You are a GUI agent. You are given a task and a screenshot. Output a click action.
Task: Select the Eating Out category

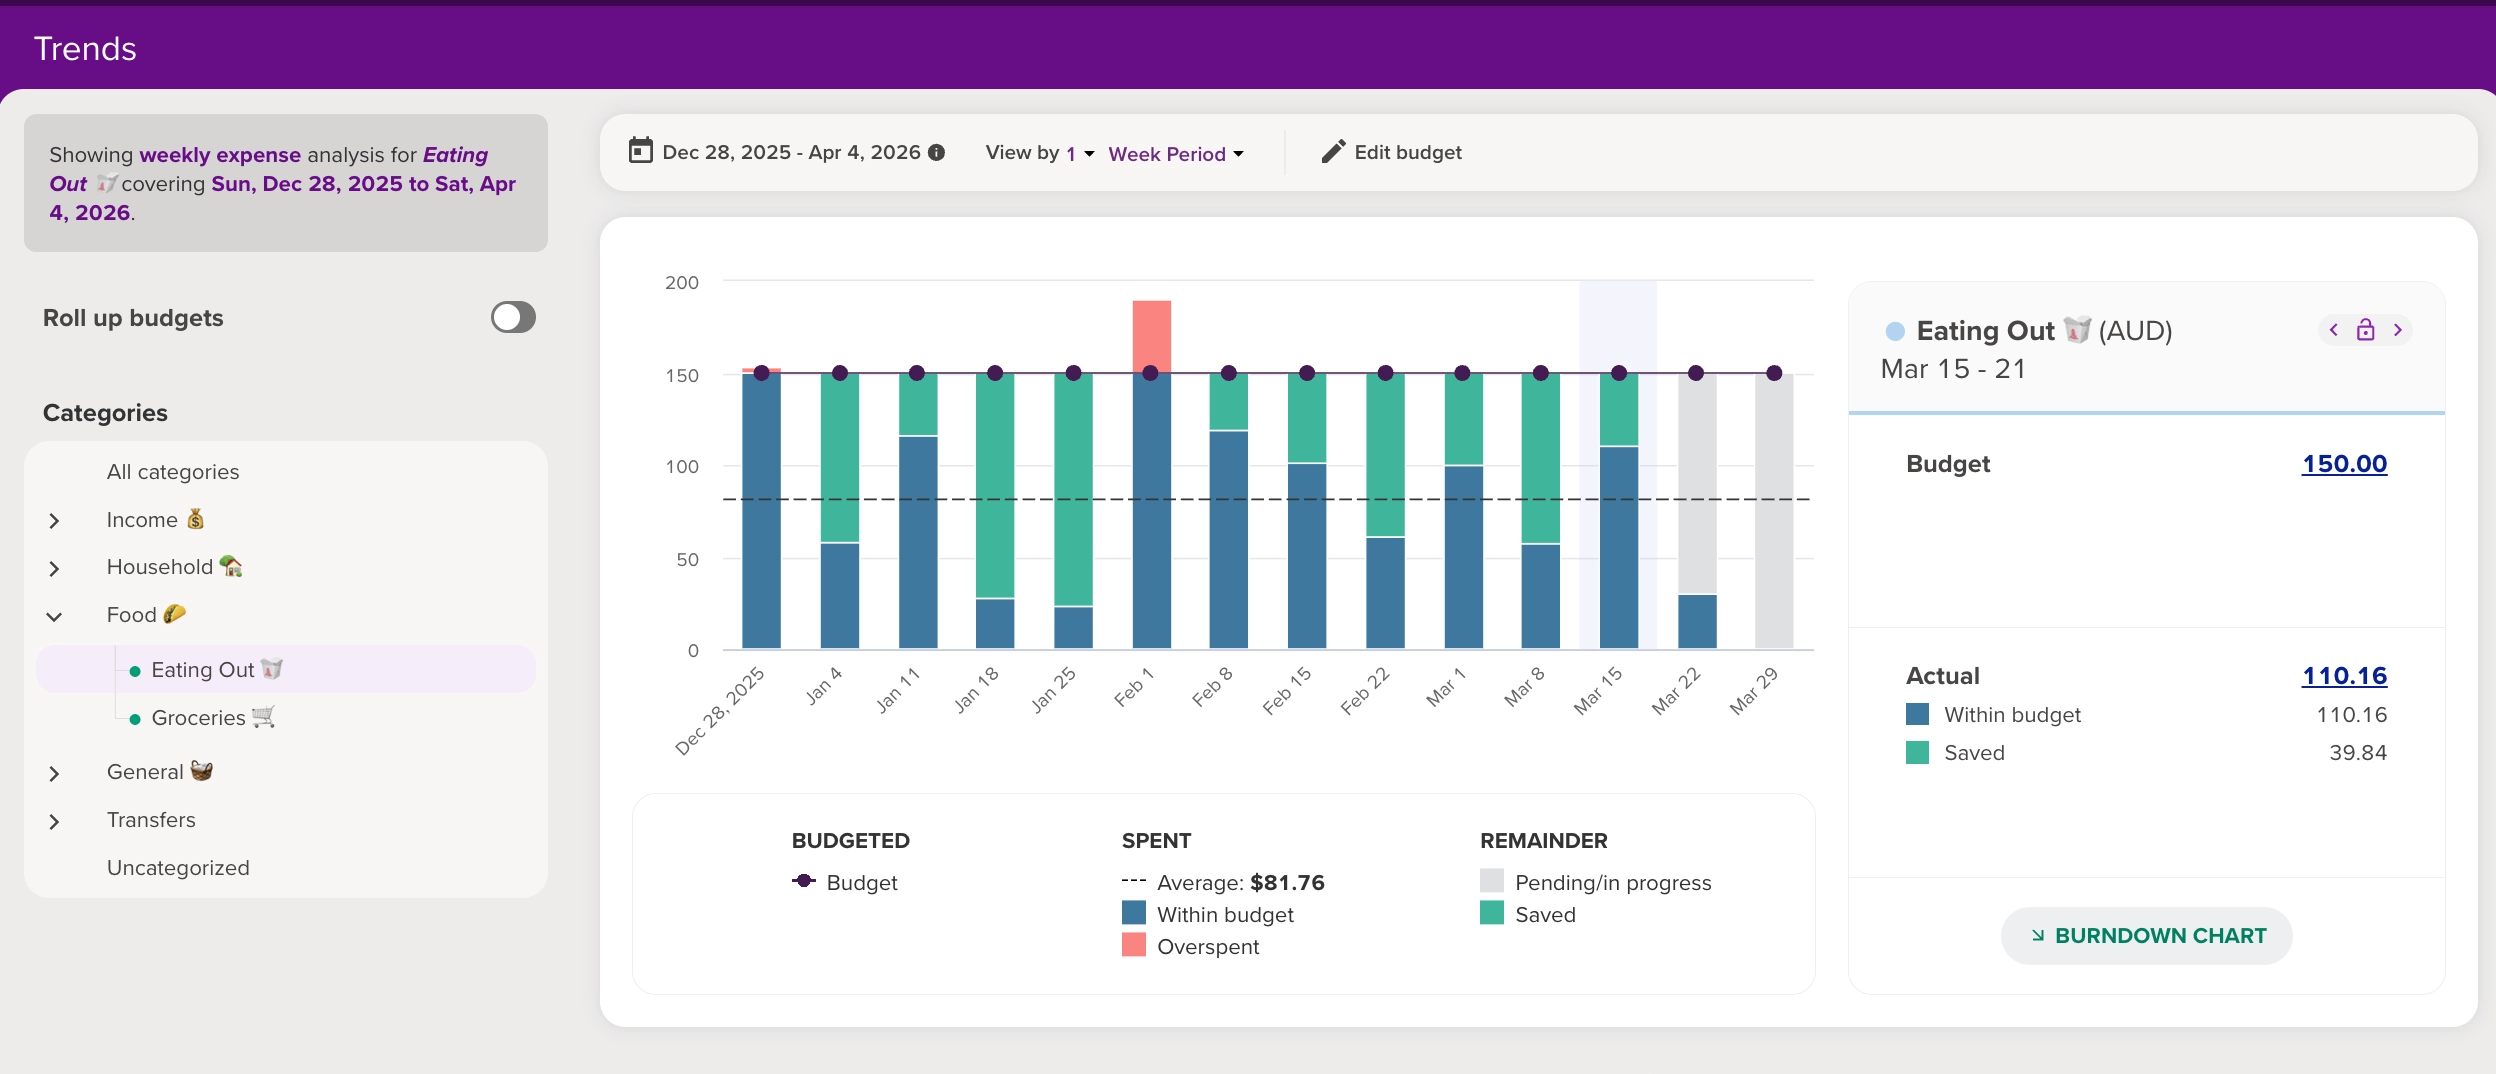(x=286, y=669)
